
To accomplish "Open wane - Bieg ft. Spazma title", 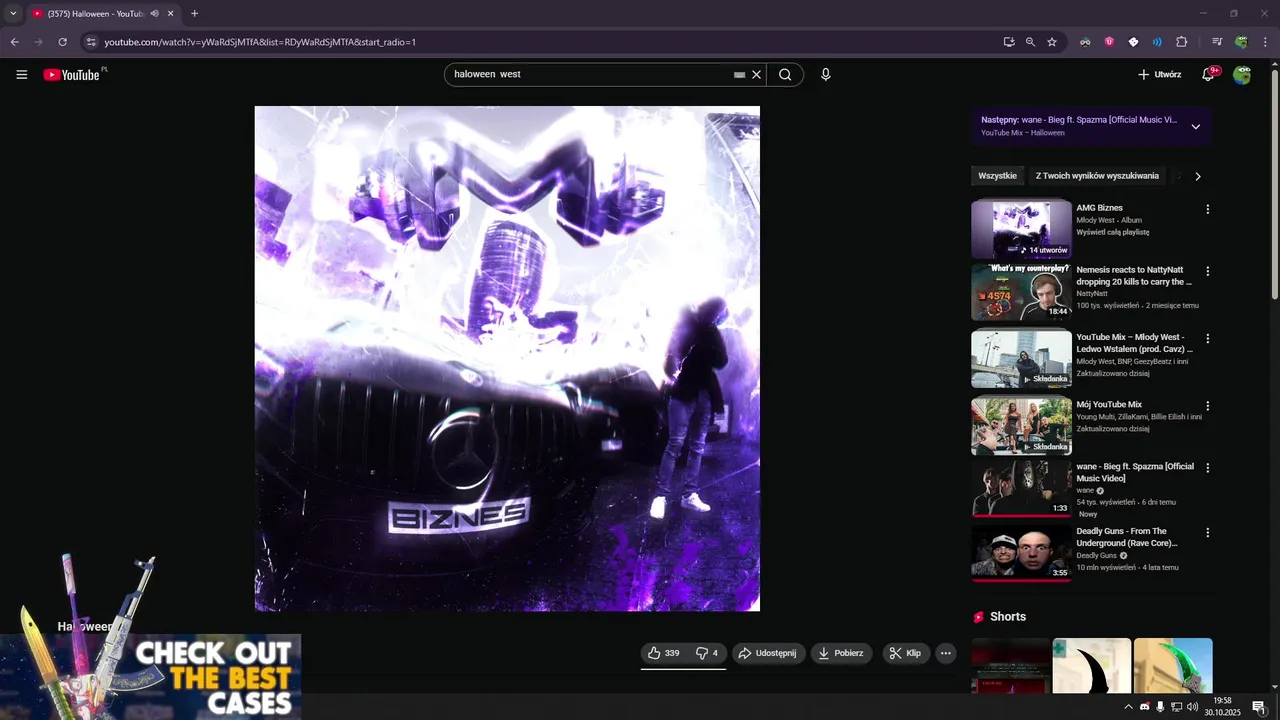I will (1135, 472).
